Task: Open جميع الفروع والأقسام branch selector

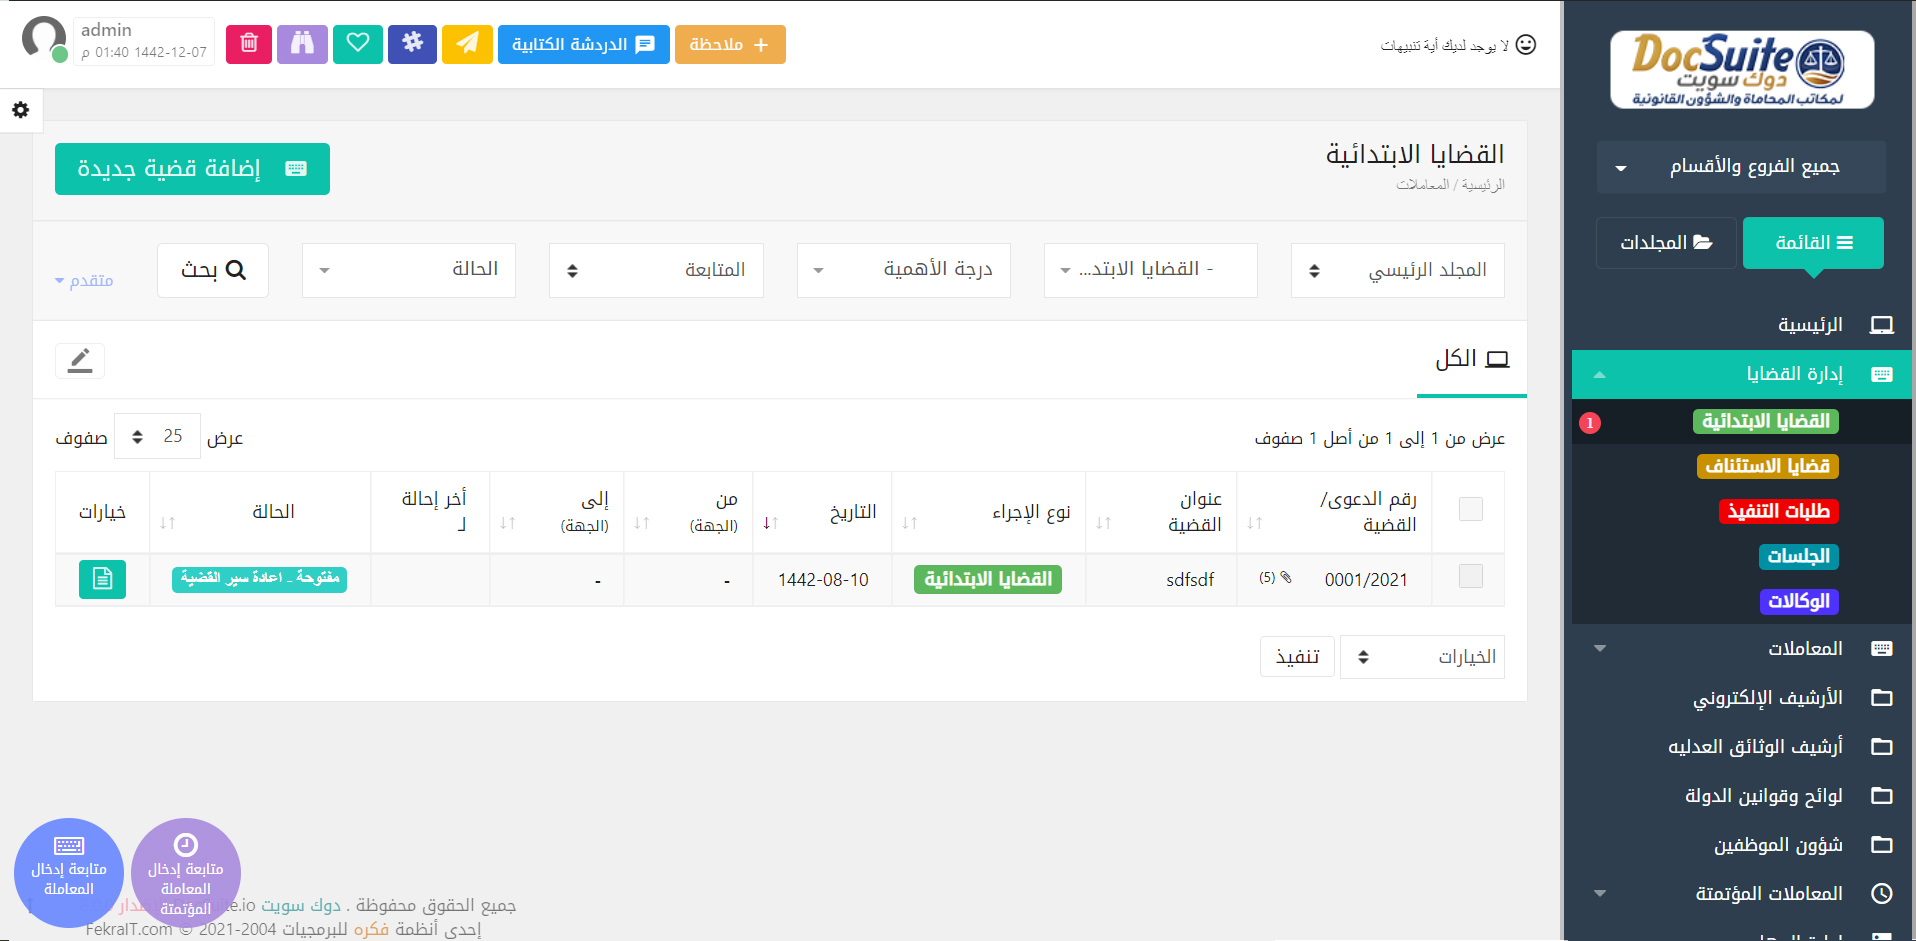Action: (x=1741, y=167)
